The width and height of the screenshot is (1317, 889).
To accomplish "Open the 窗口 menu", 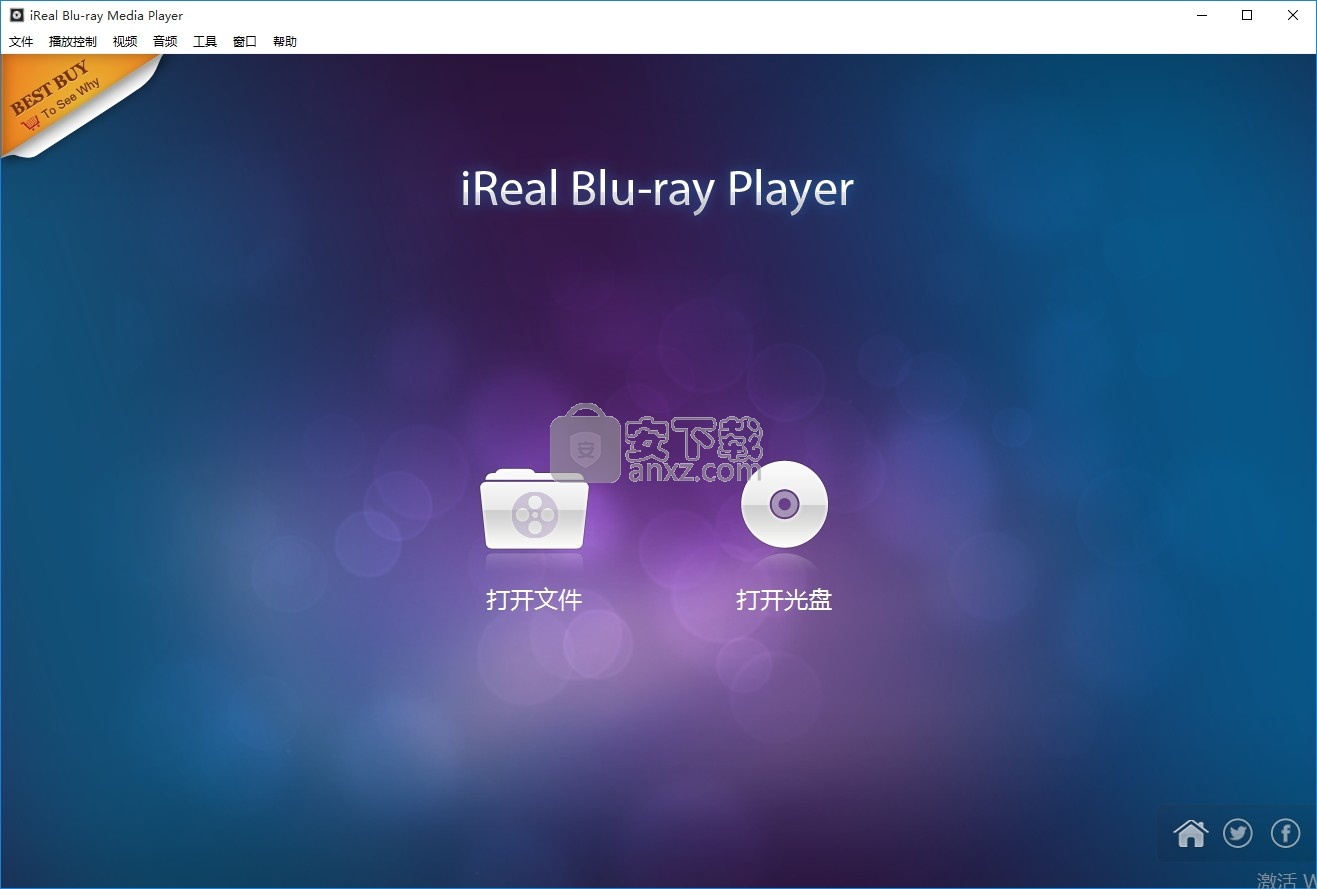I will tap(245, 41).
